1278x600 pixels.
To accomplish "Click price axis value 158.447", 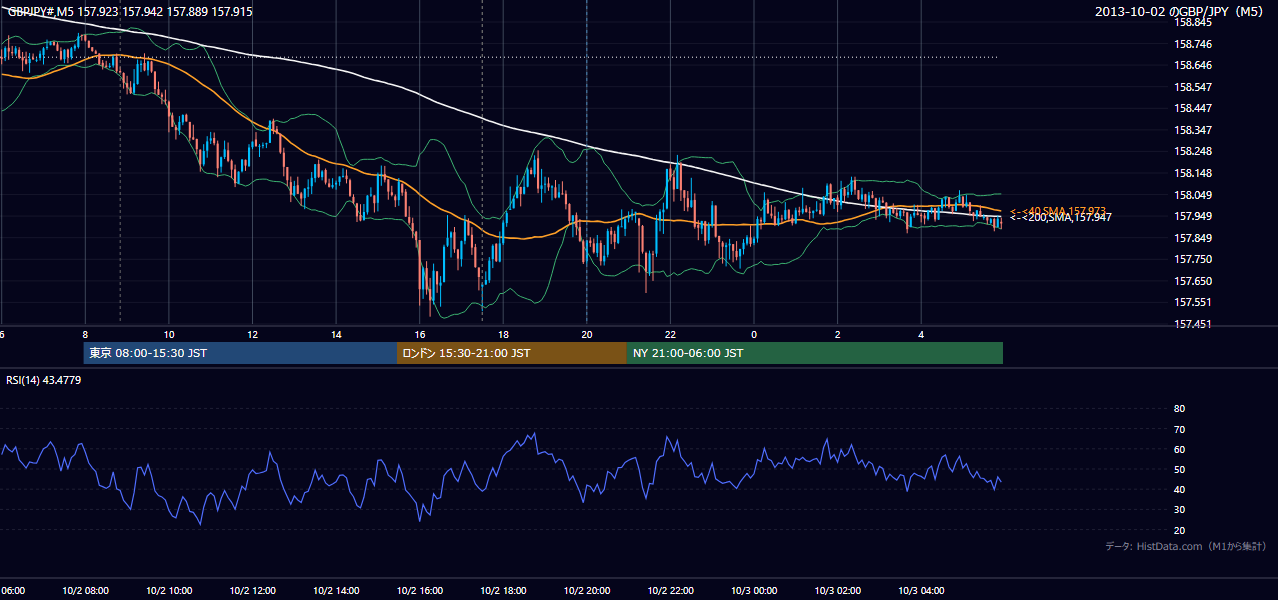I will 1193,108.
